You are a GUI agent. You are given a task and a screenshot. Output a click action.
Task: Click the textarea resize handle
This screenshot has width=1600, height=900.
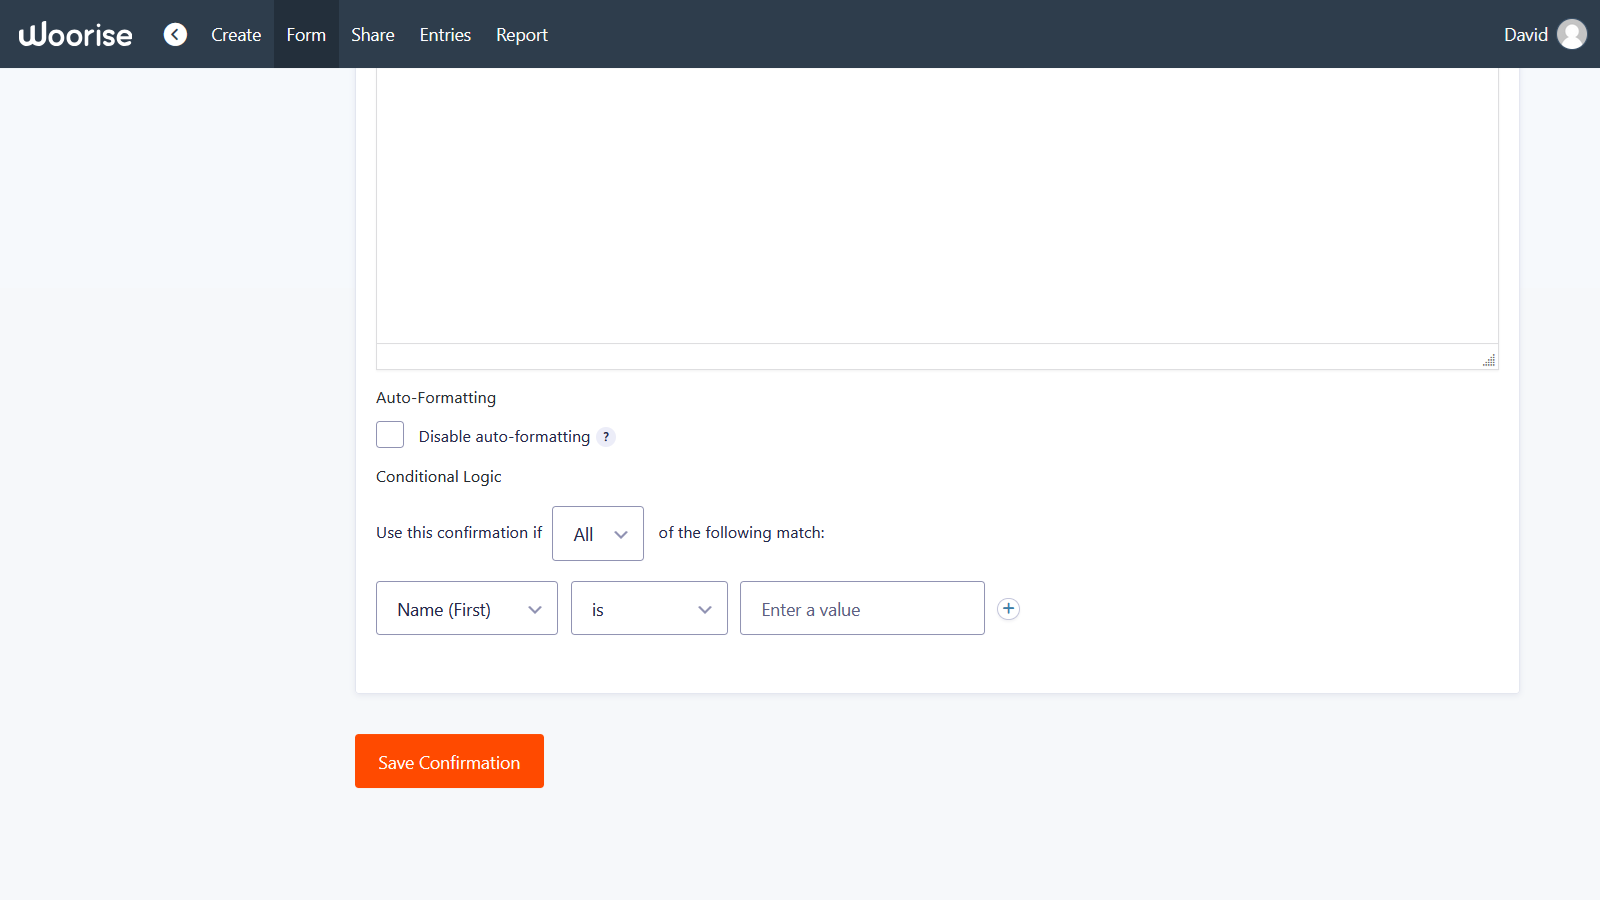pos(1488,360)
